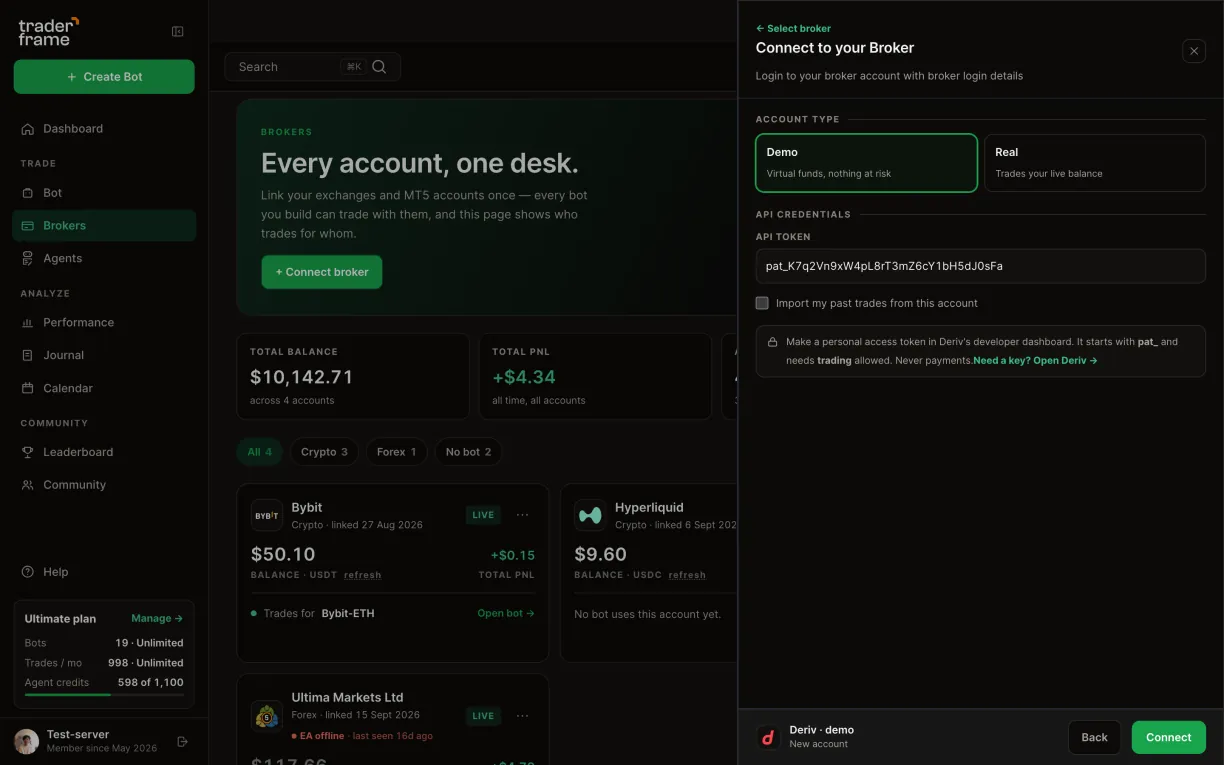1224x765 pixels.
Task: Click the Ultima Markets LIVE badge
Action: (x=483, y=716)
